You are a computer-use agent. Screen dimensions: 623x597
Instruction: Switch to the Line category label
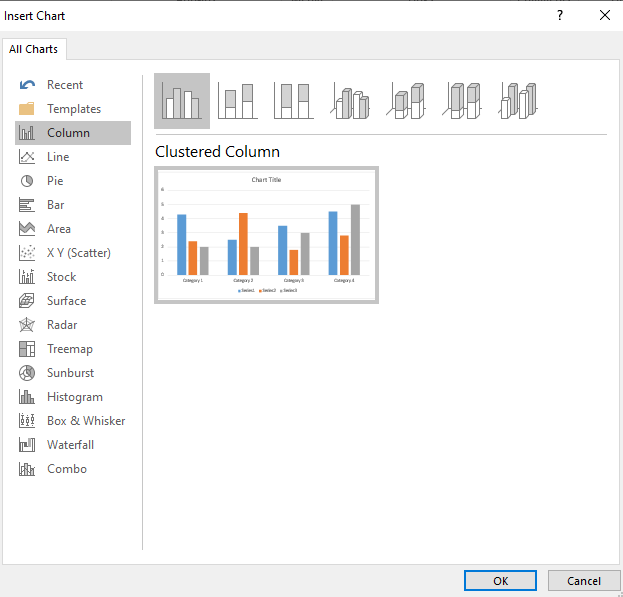(x=58, y=157)
